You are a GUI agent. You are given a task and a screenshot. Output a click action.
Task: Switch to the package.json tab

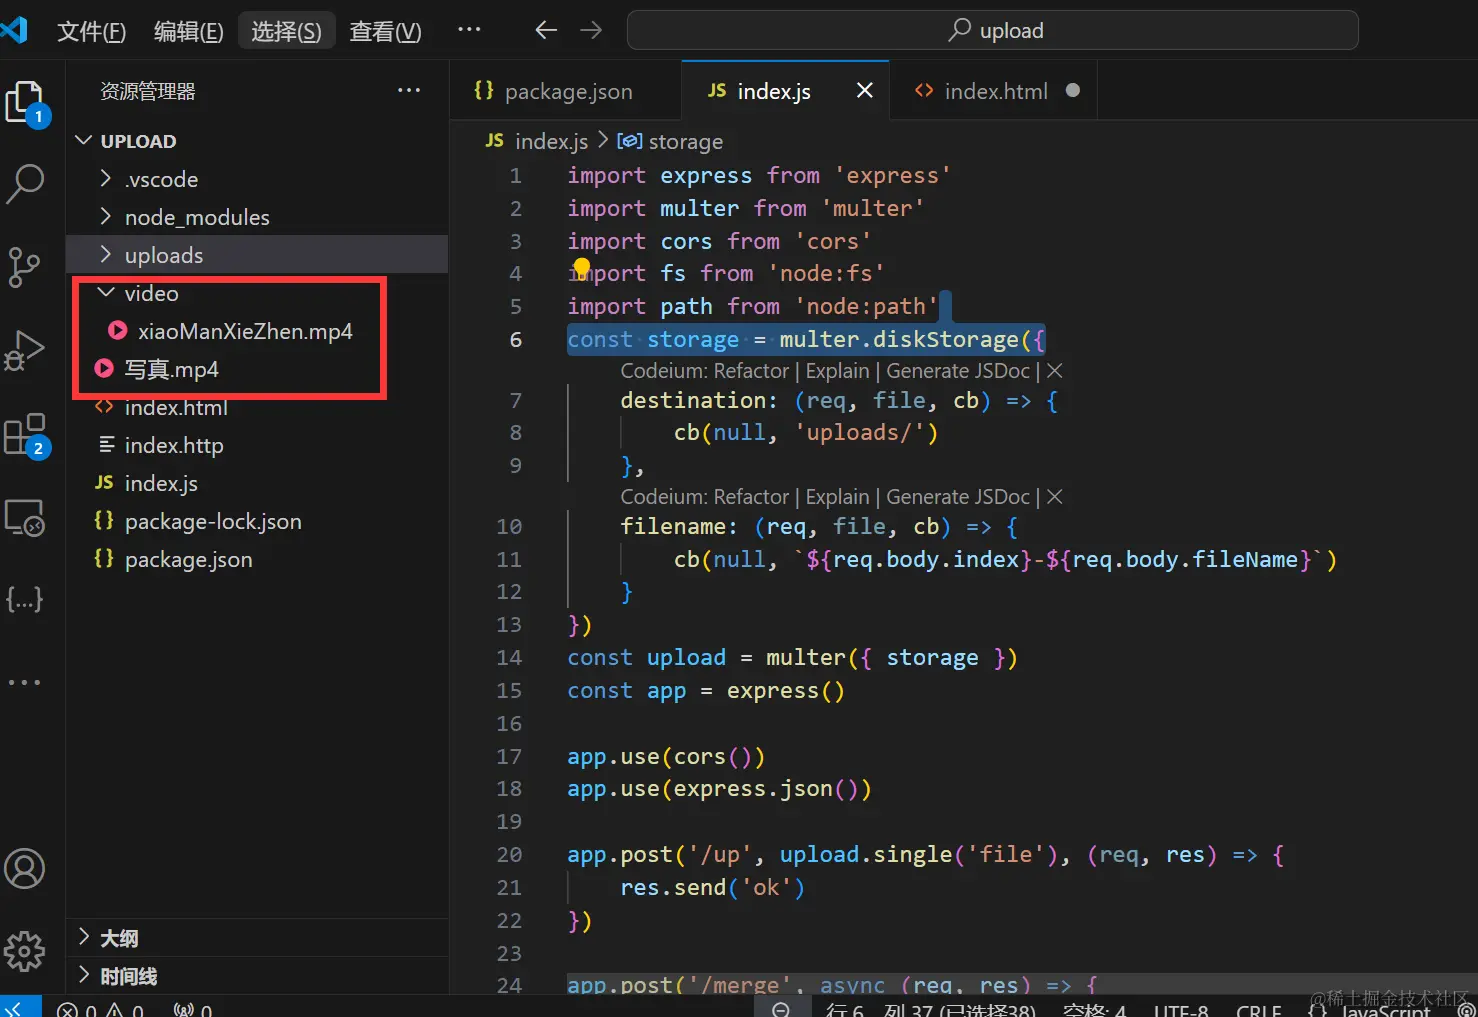click(566, 91)
